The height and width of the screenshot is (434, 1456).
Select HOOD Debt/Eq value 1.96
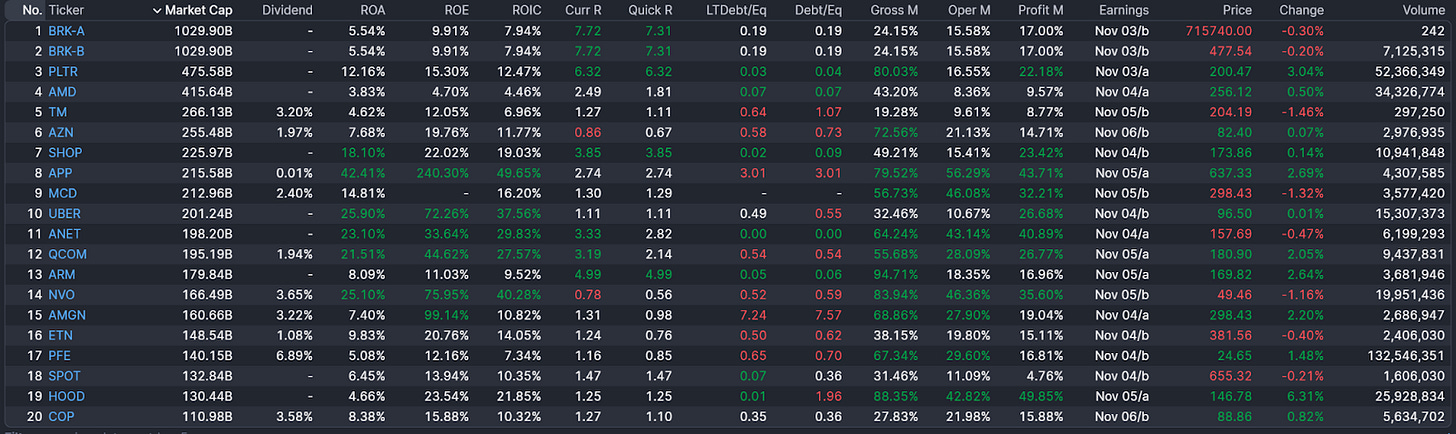(x=829, y=396)
